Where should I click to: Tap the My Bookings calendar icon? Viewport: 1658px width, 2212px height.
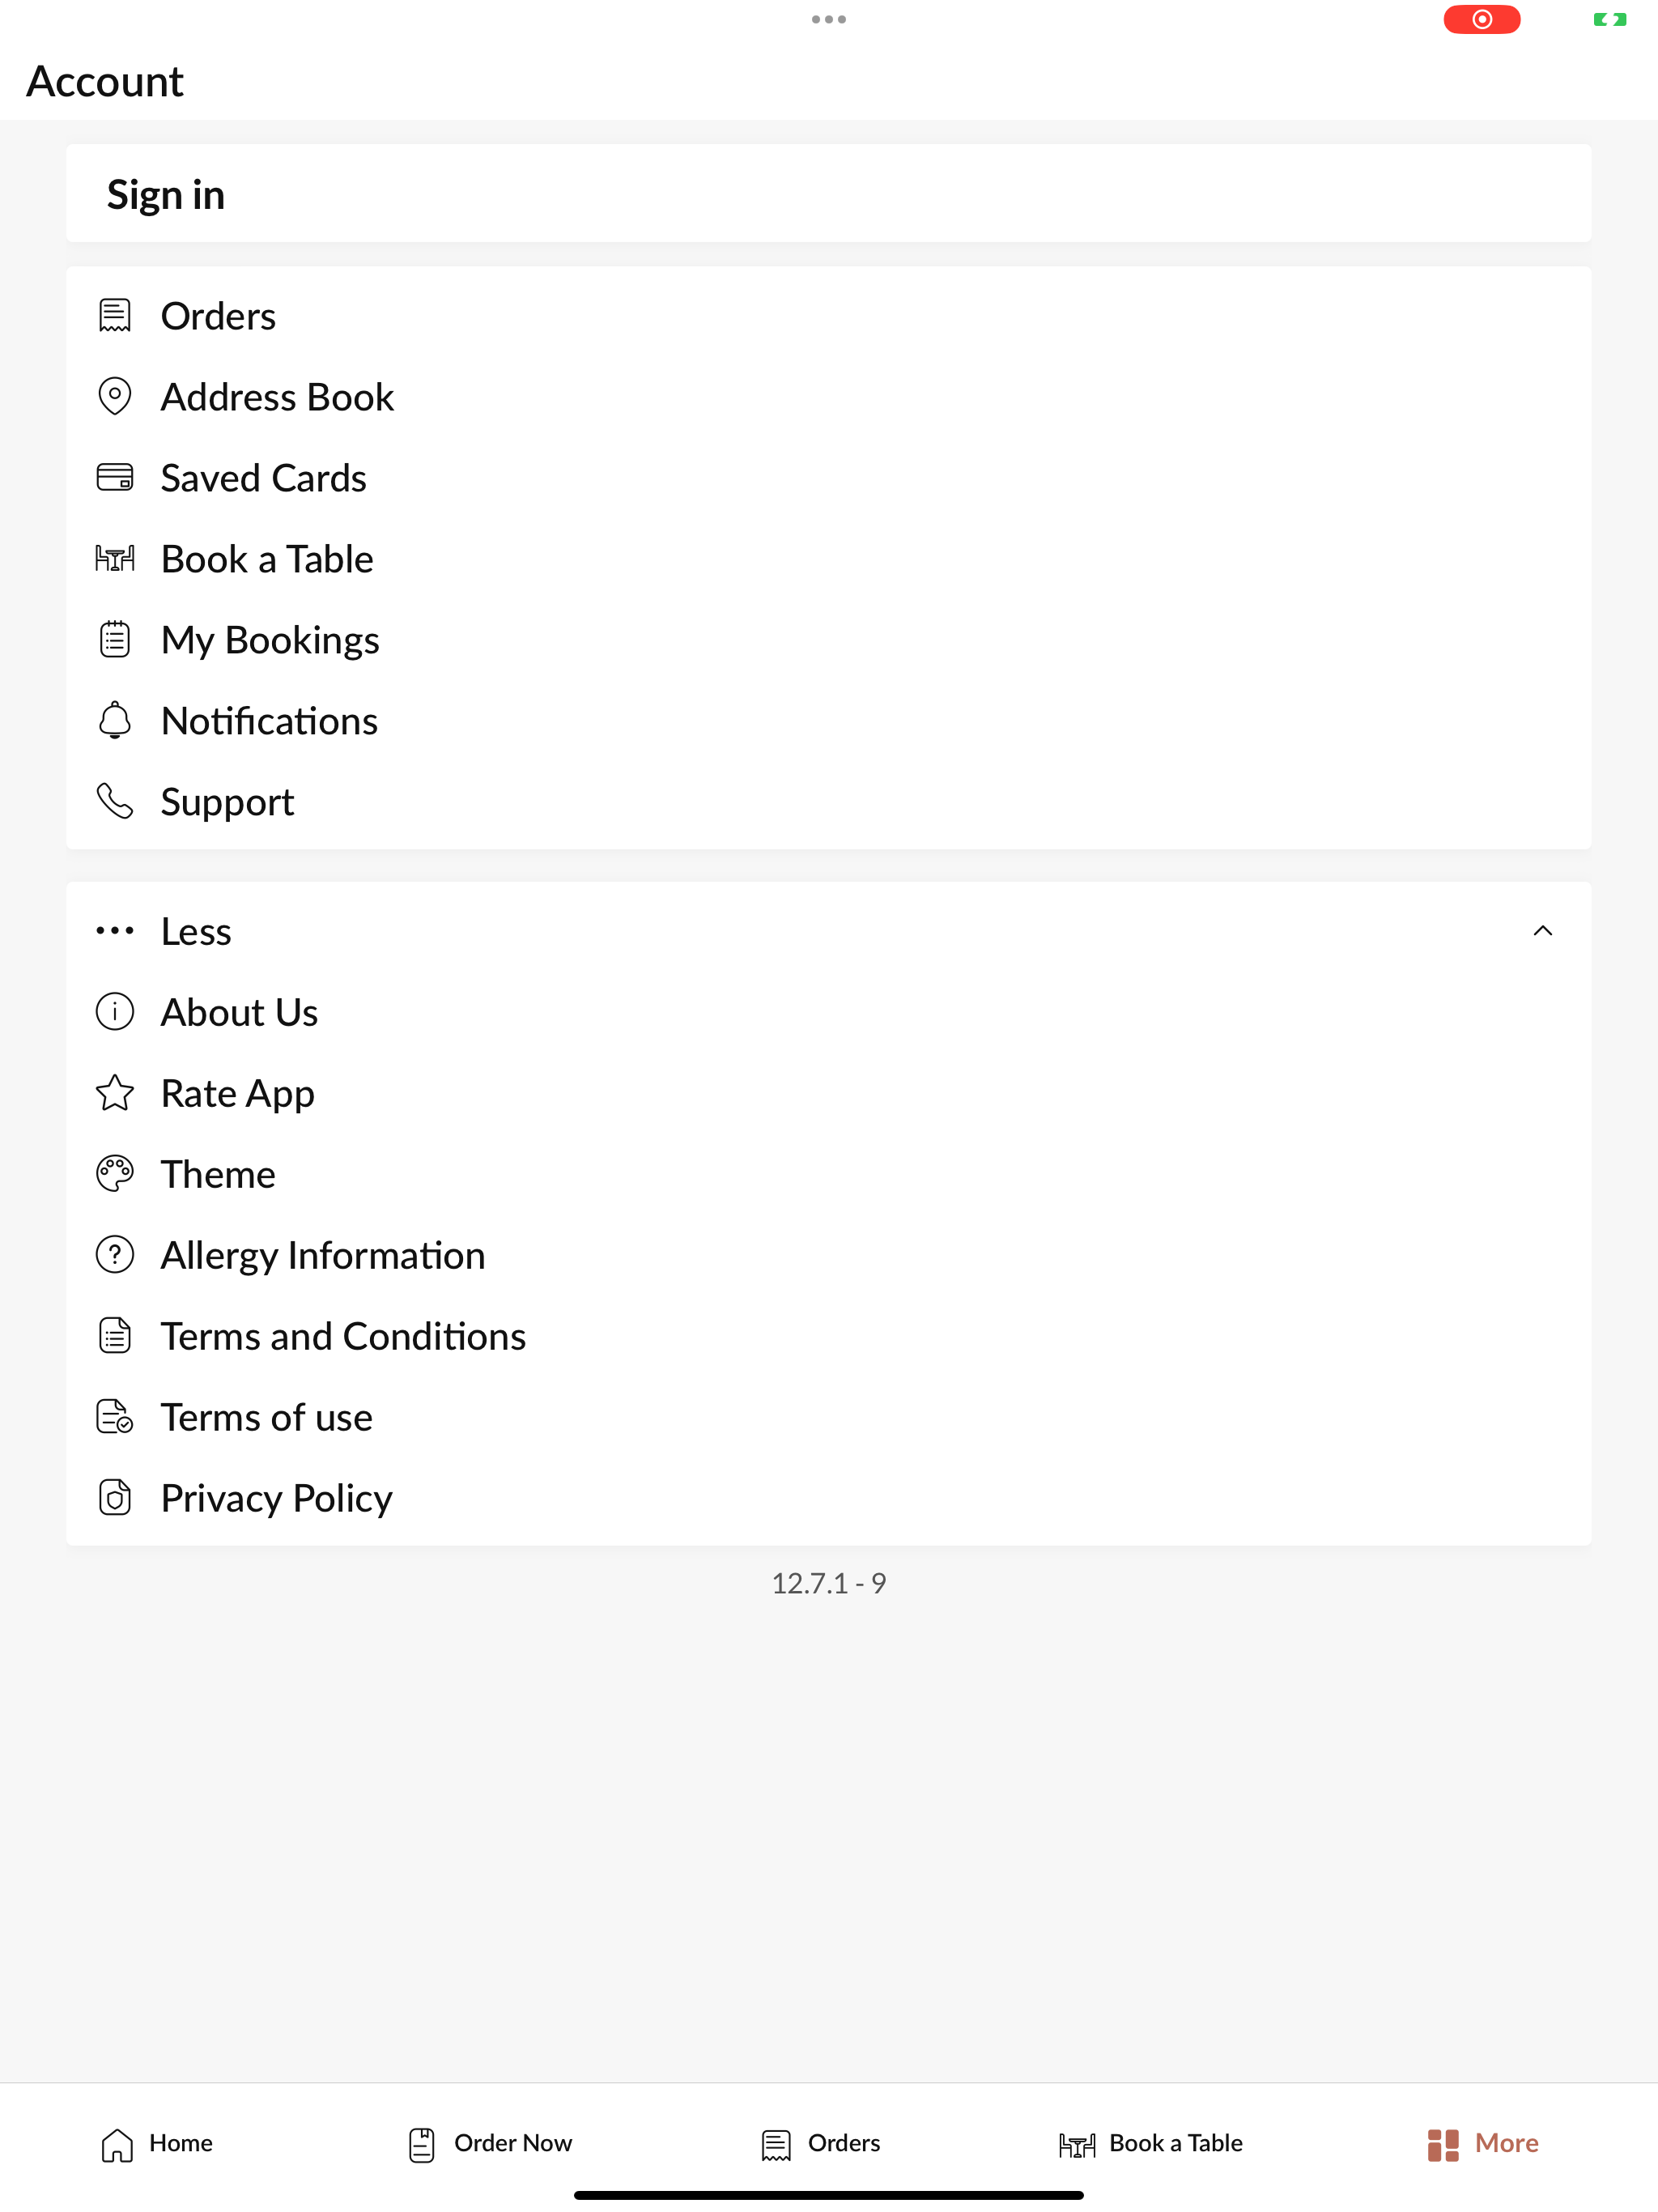coord(115,639)
